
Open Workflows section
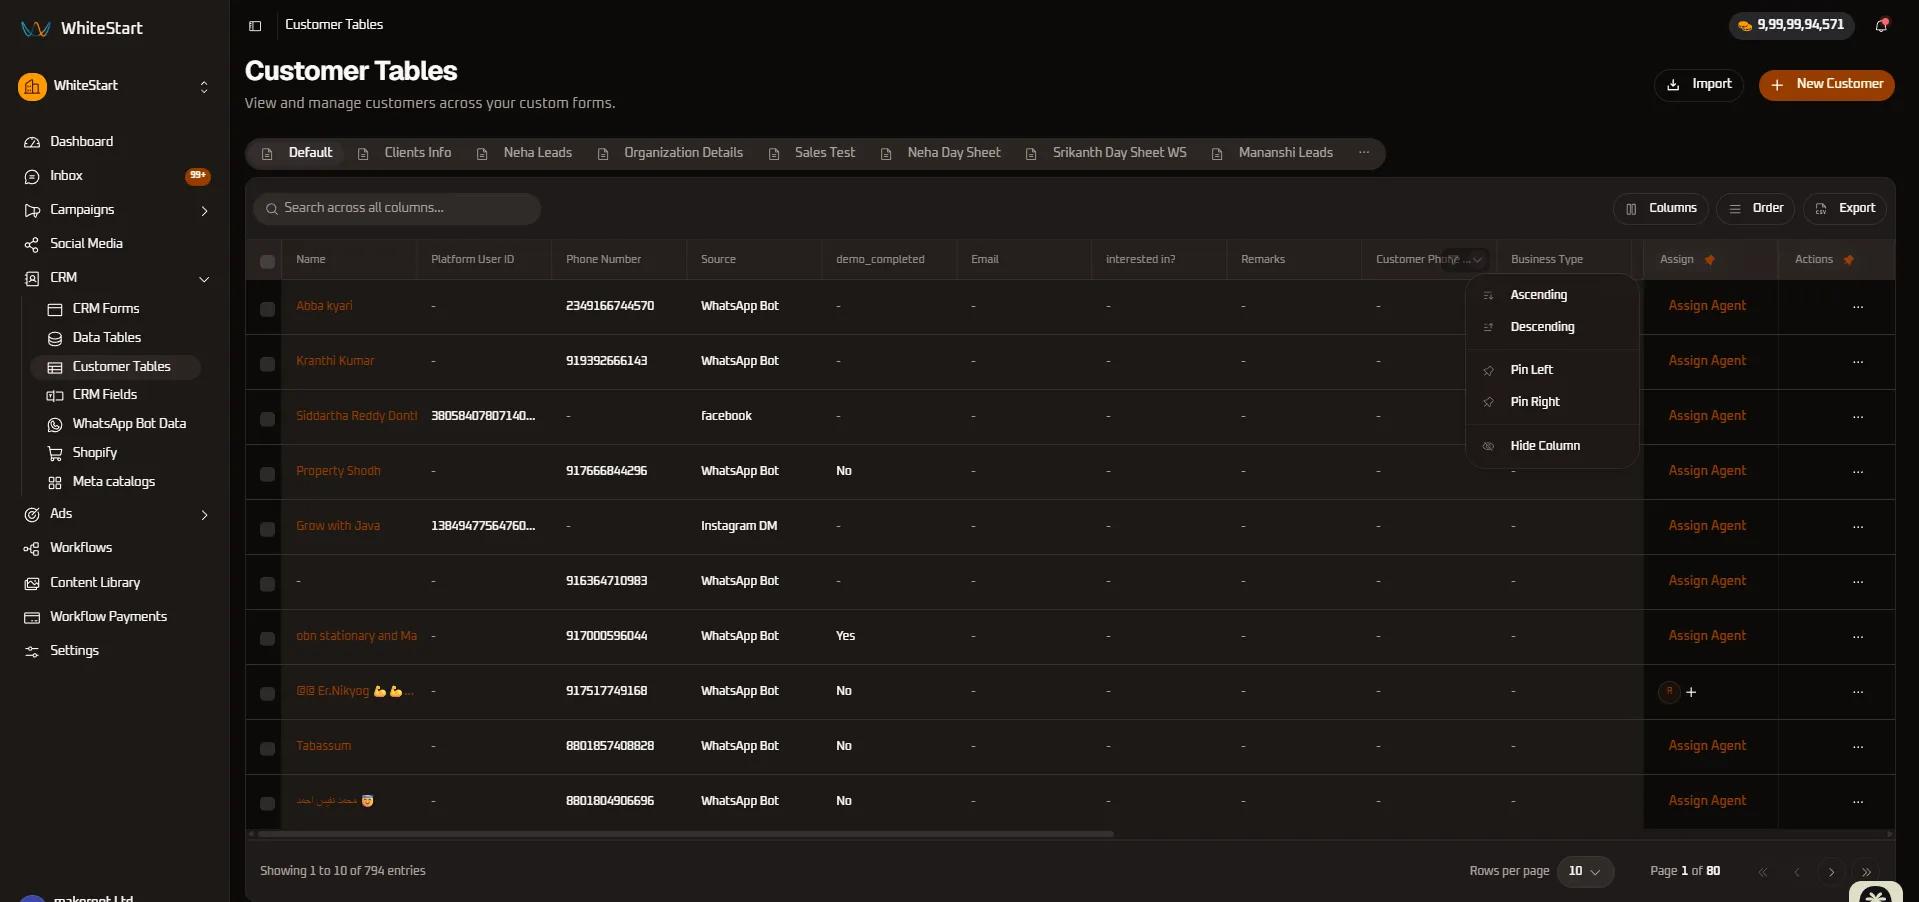(x=81, y=548)
